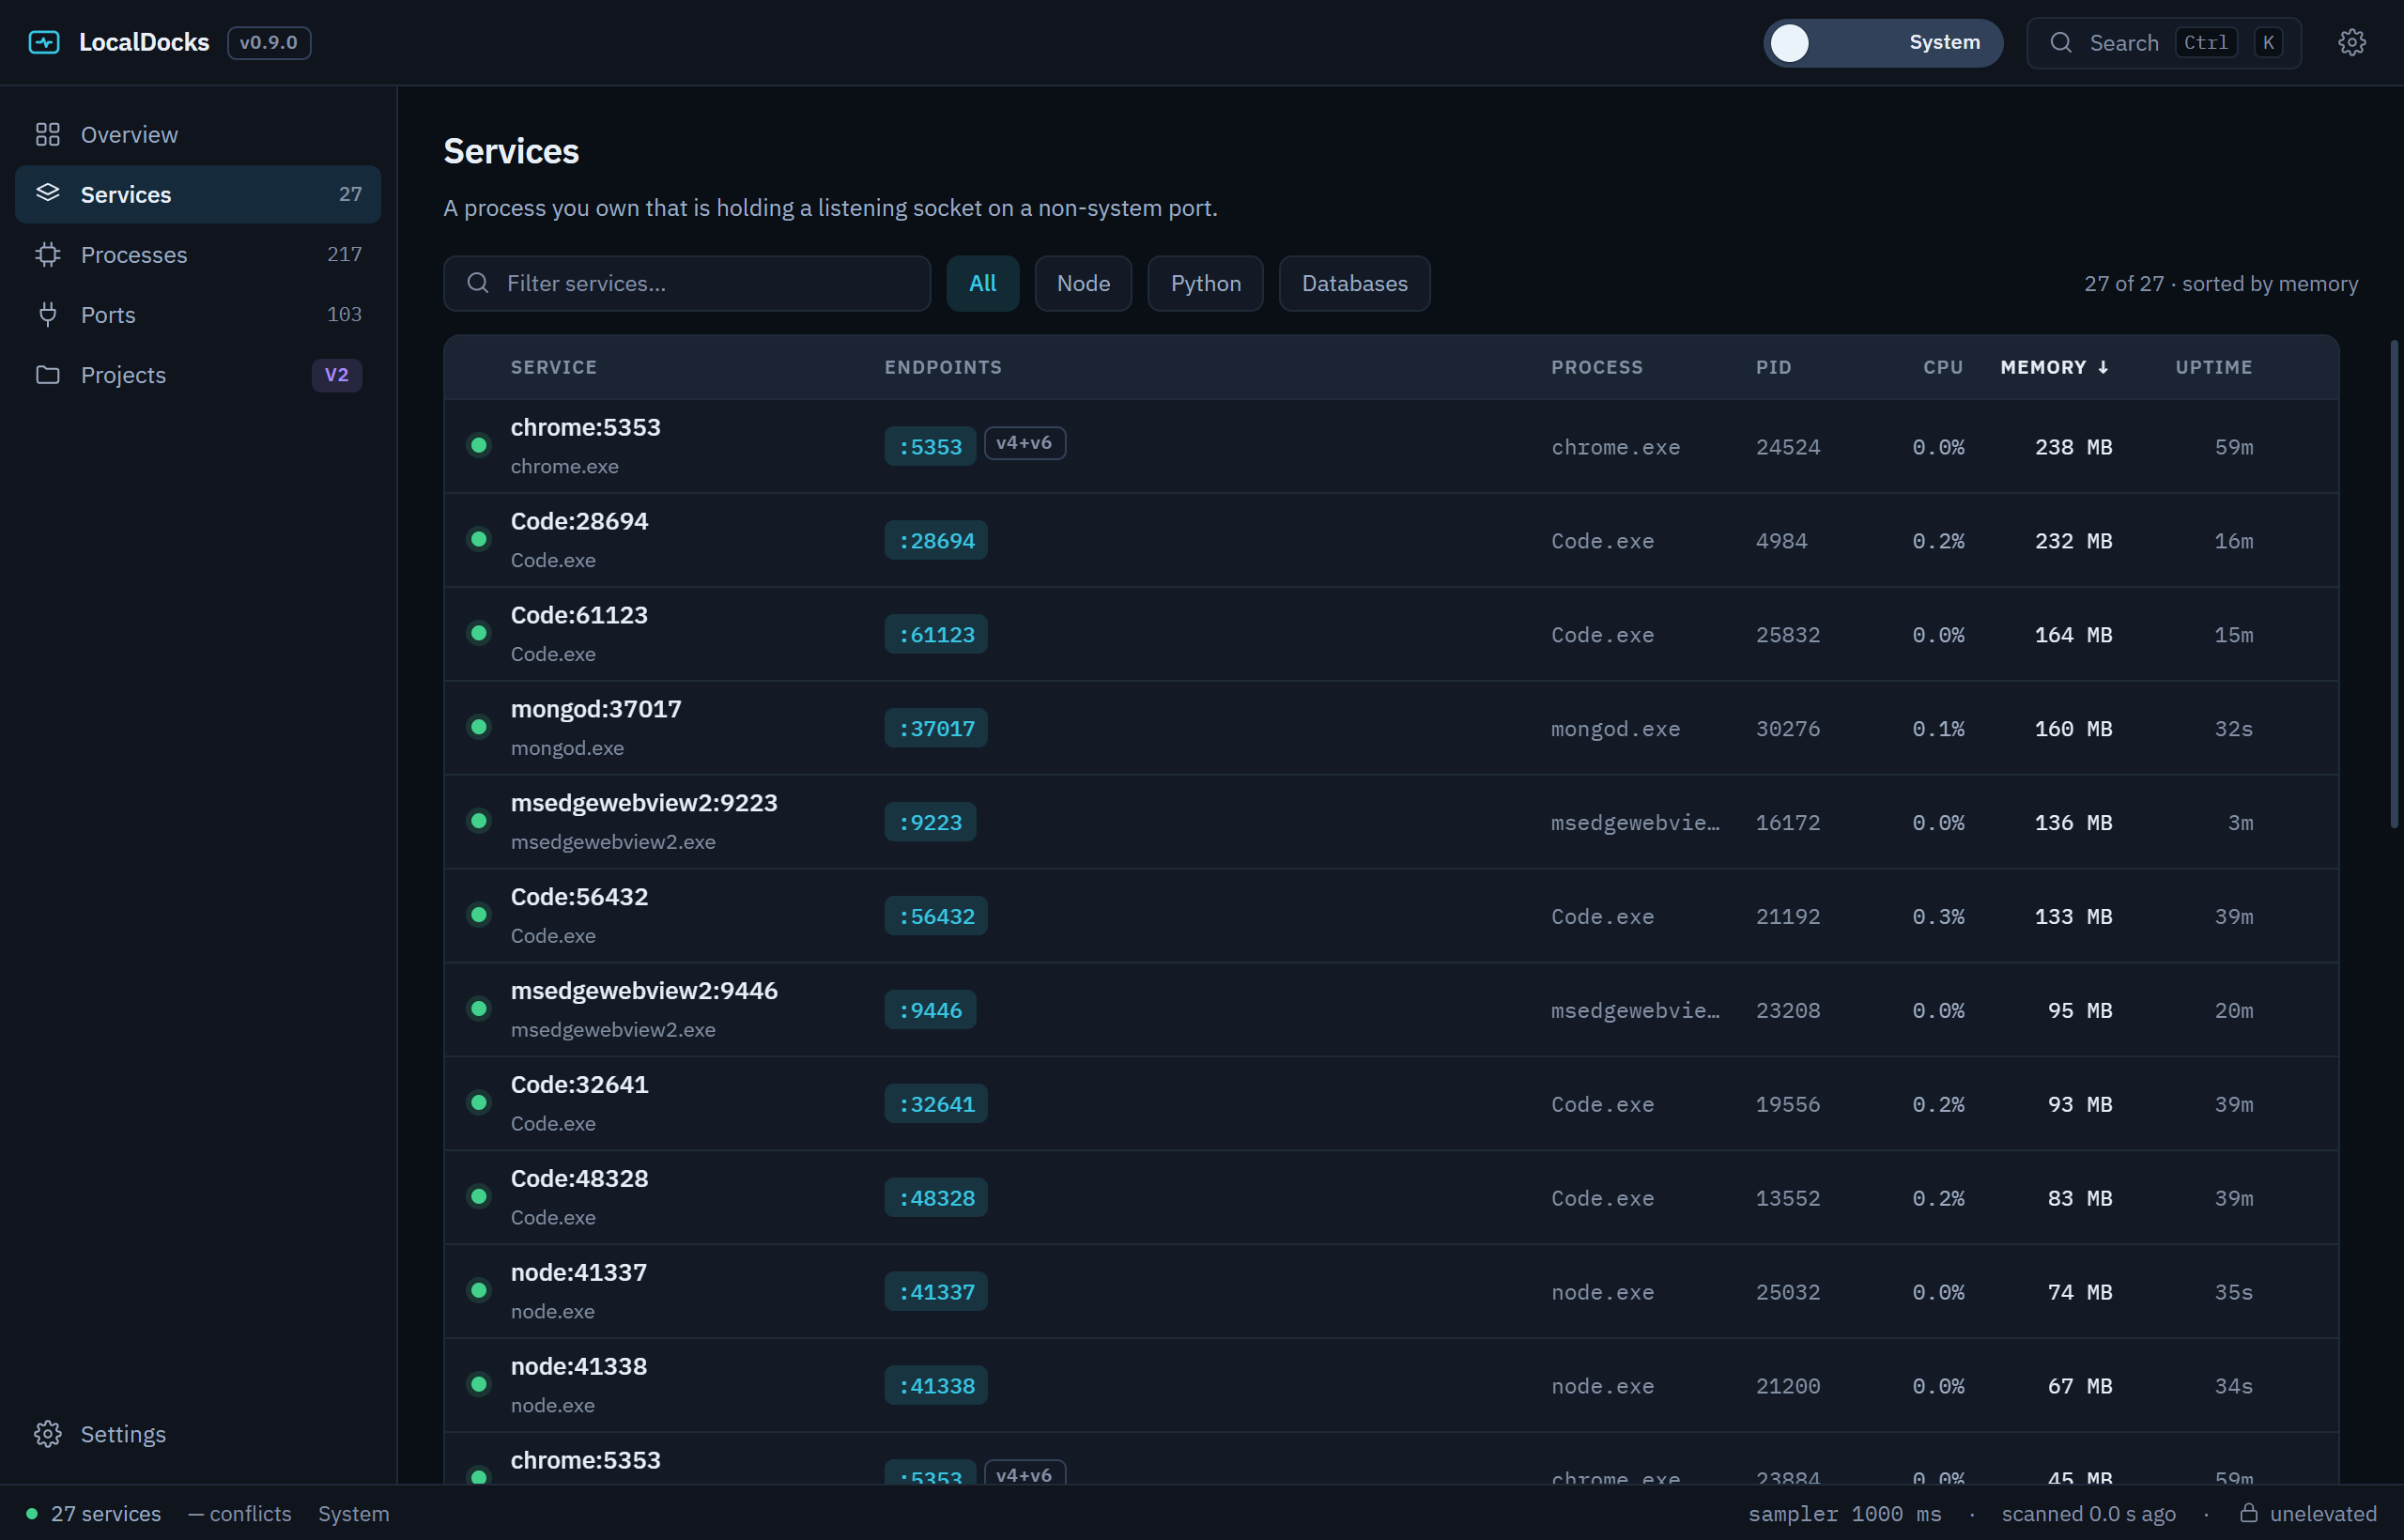Click status dot of msedgewebview2:9223
Screen dimensions: 2404x1540
(479, 821)
